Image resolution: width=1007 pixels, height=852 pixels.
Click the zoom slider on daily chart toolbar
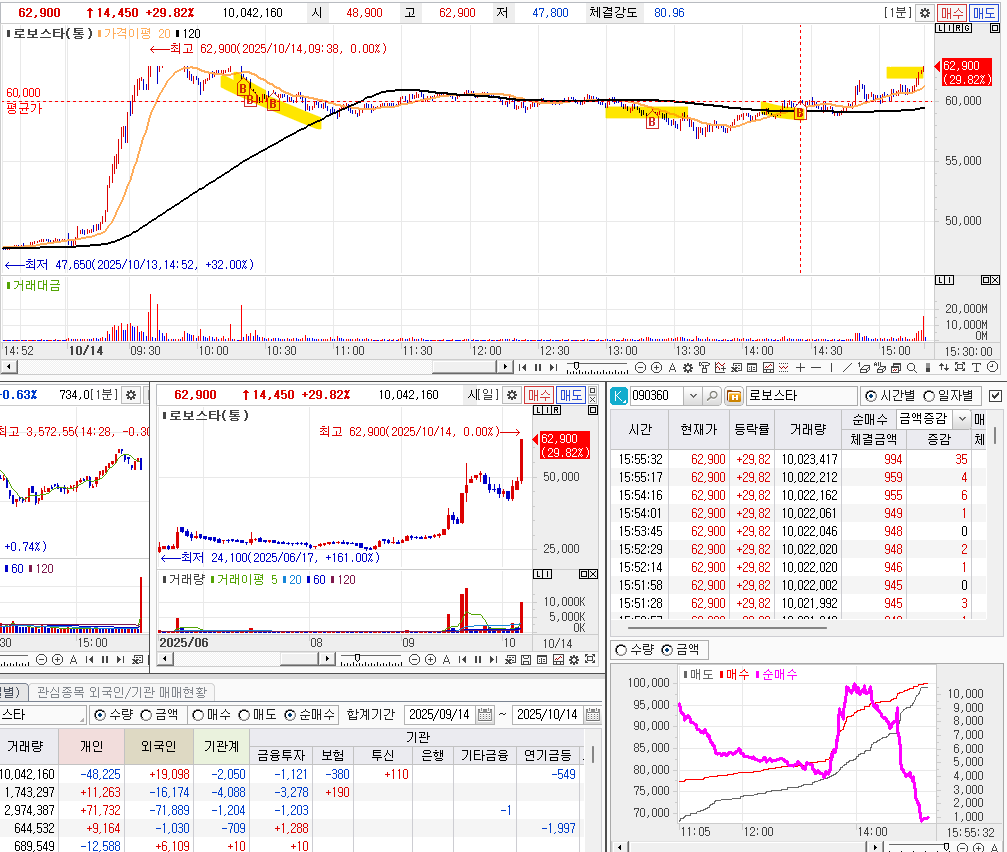click(x=358, y=659)
